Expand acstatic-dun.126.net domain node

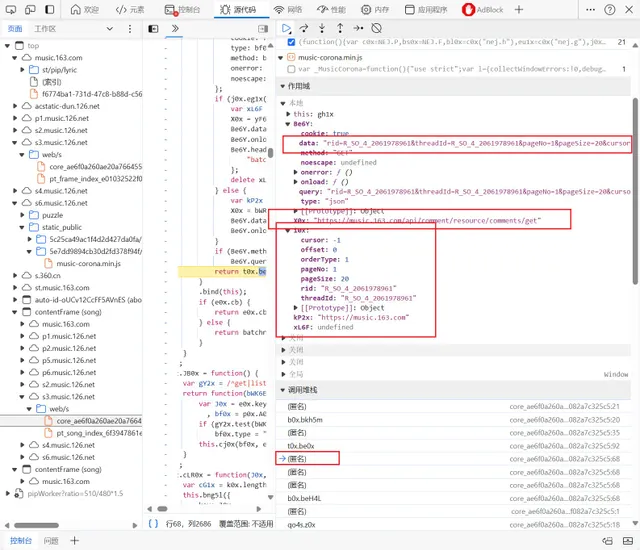click(15, 106)
